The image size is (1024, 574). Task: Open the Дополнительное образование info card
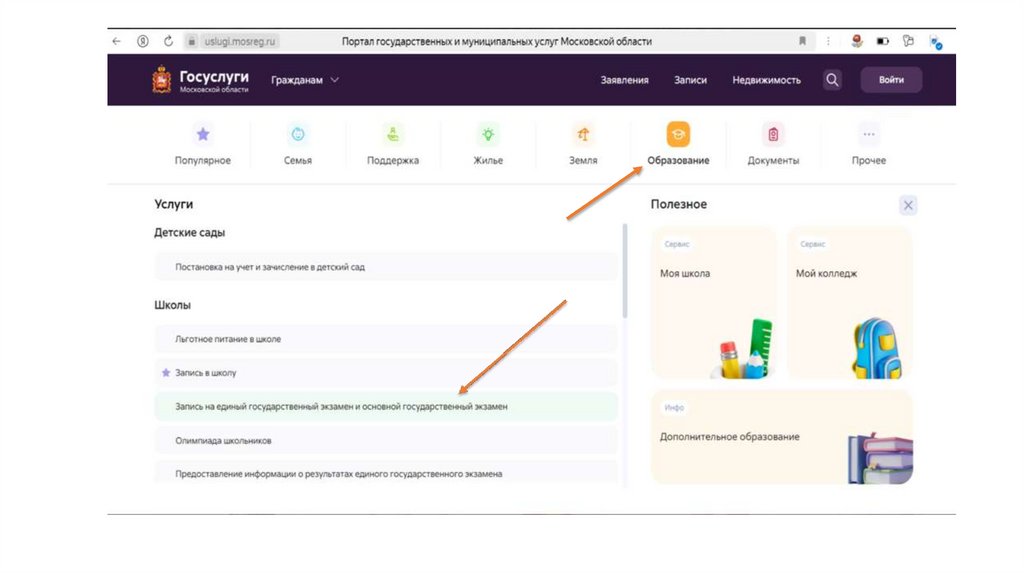pos(782,438)
